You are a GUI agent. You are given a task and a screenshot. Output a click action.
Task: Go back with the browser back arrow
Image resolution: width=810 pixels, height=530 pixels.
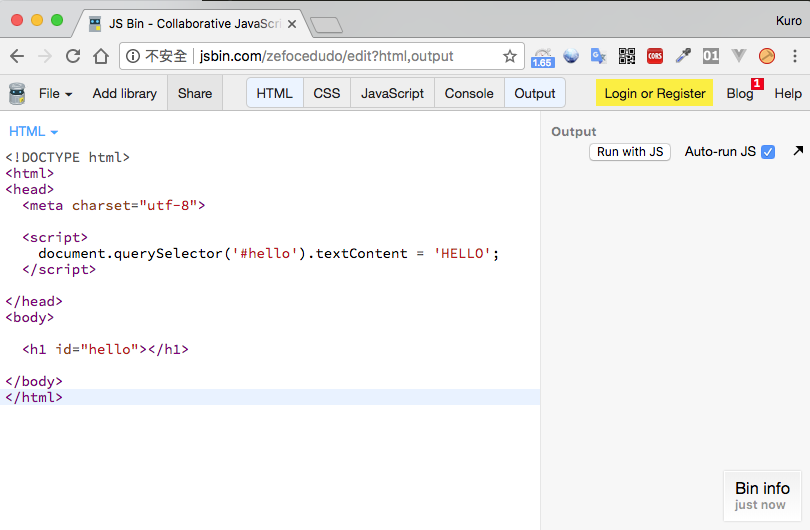tap(17, 56)
